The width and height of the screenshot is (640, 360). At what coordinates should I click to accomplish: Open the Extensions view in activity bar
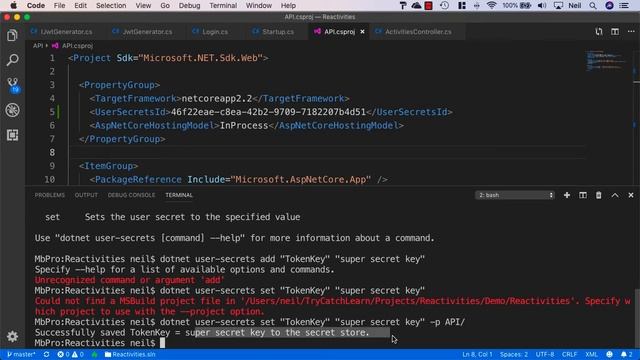[12, 135]
